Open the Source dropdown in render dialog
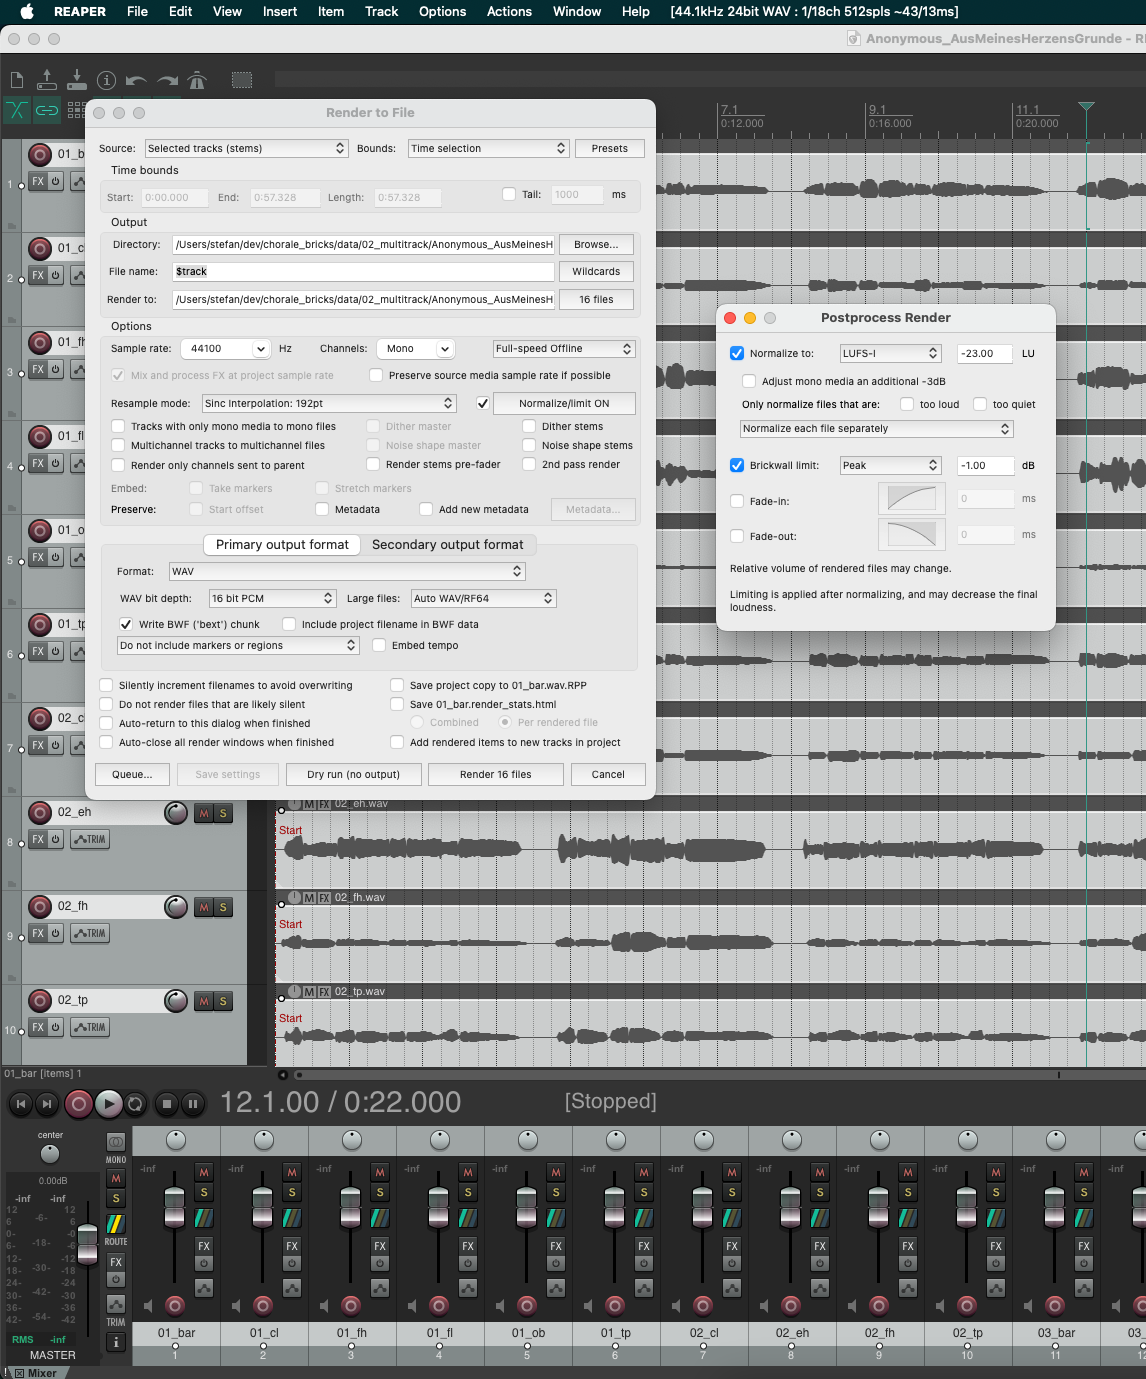Viewport: 1146px width, 1379px height. point(246,148)
